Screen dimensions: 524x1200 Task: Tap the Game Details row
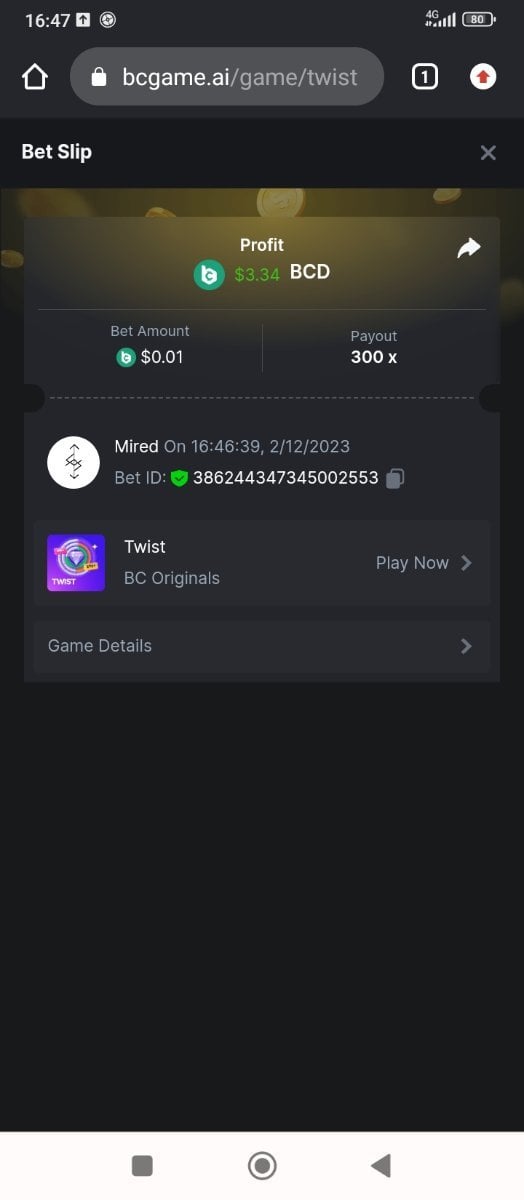262,646
